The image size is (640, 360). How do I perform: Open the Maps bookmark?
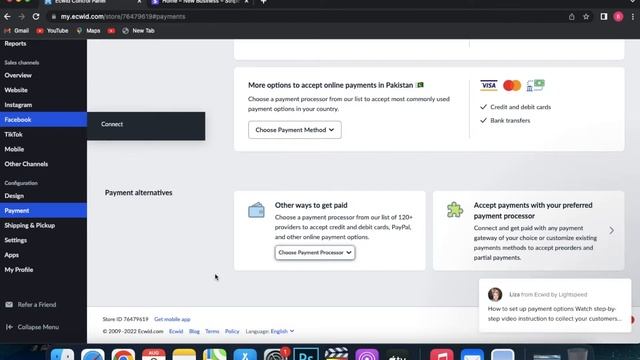pos(88,31)
